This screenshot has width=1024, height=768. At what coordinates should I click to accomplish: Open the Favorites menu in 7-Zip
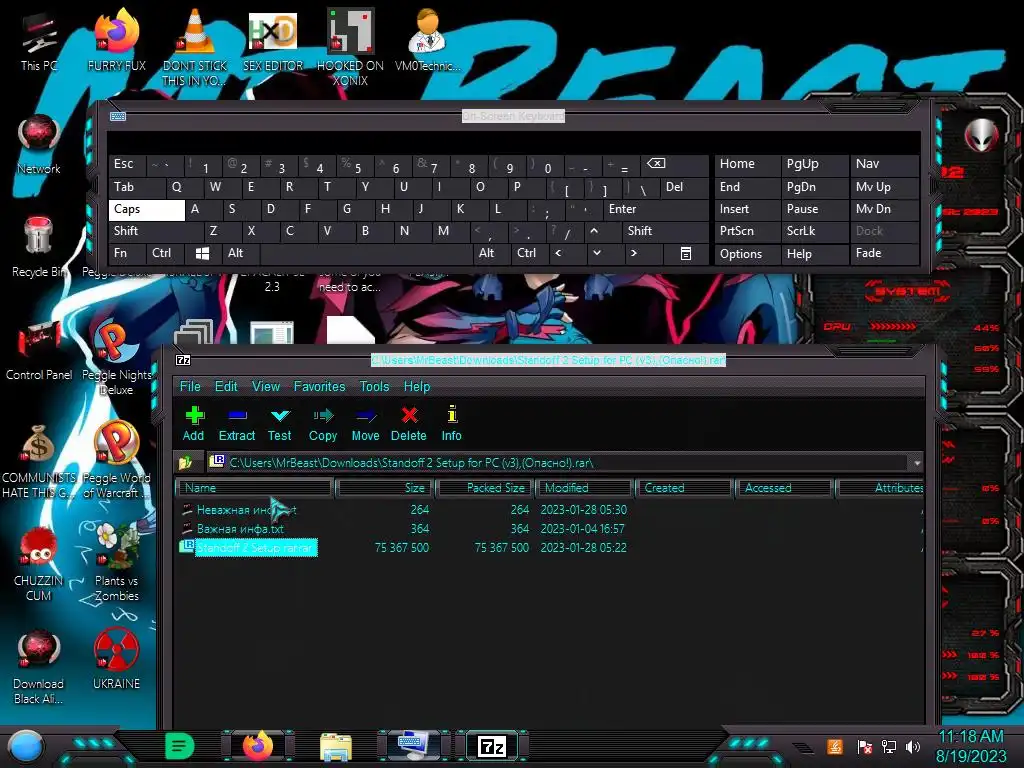pos(319,387)
